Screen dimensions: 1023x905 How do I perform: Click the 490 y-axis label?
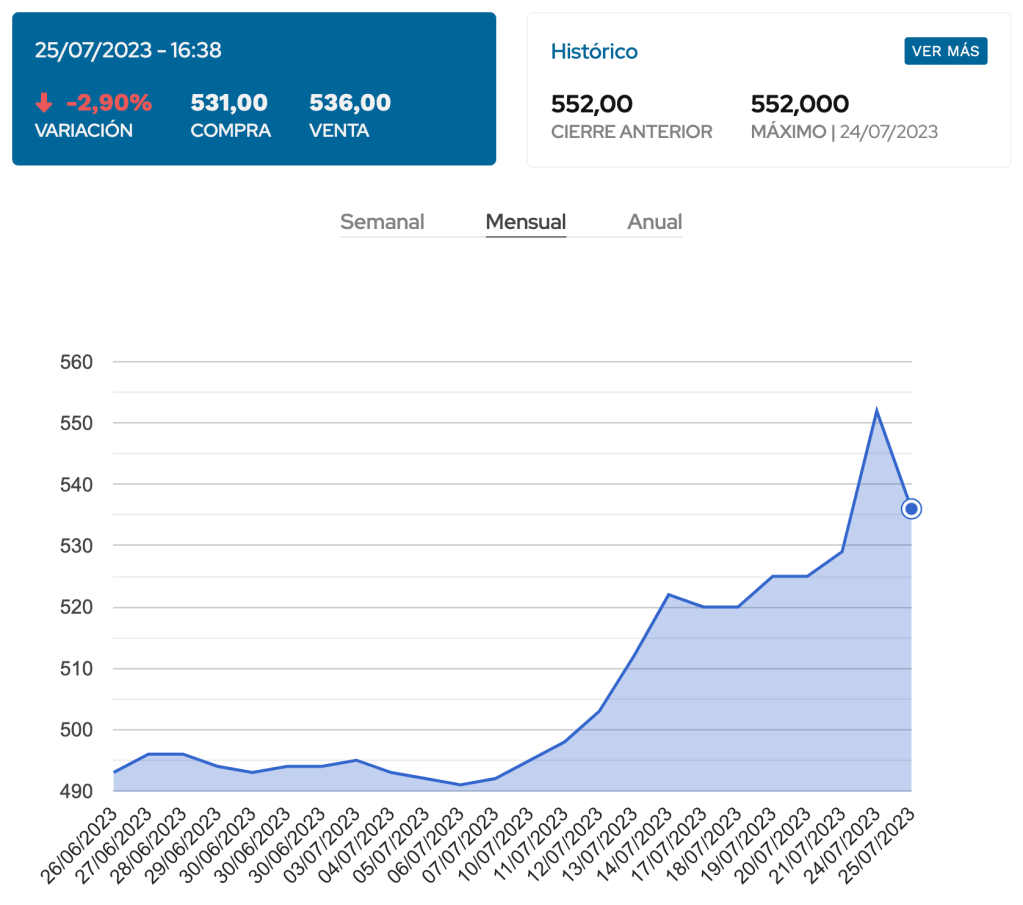pyautogui.click(x=76, y=791)
